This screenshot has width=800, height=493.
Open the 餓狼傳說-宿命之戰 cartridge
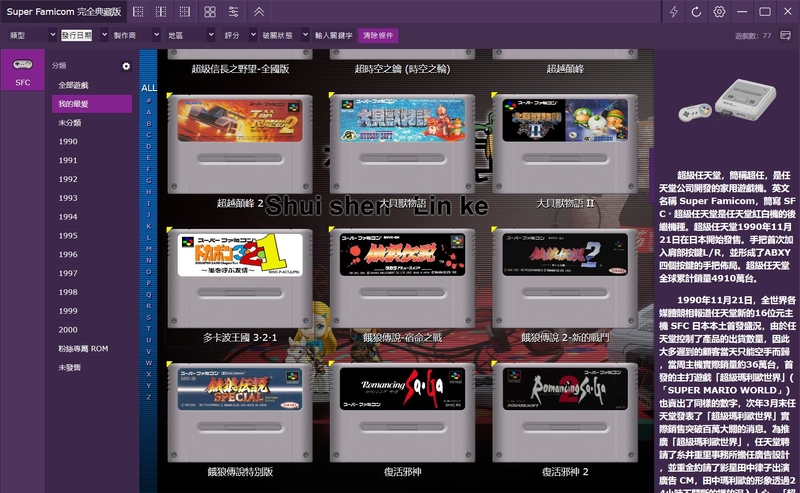coord(403,278)
